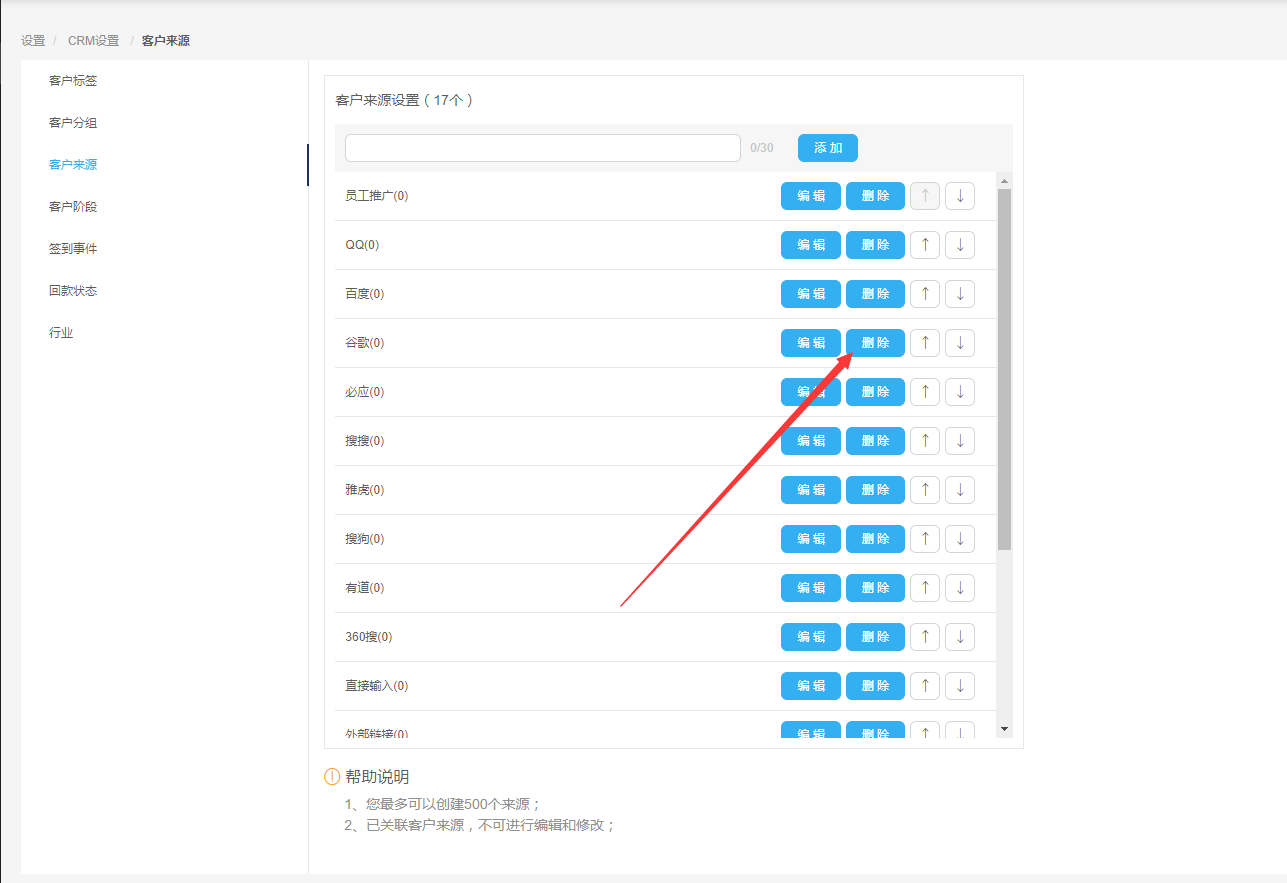The height and width of the screenshot is (883, 1287).
Task: Edit the 必应 customer source
Action: tap(810, 392)
